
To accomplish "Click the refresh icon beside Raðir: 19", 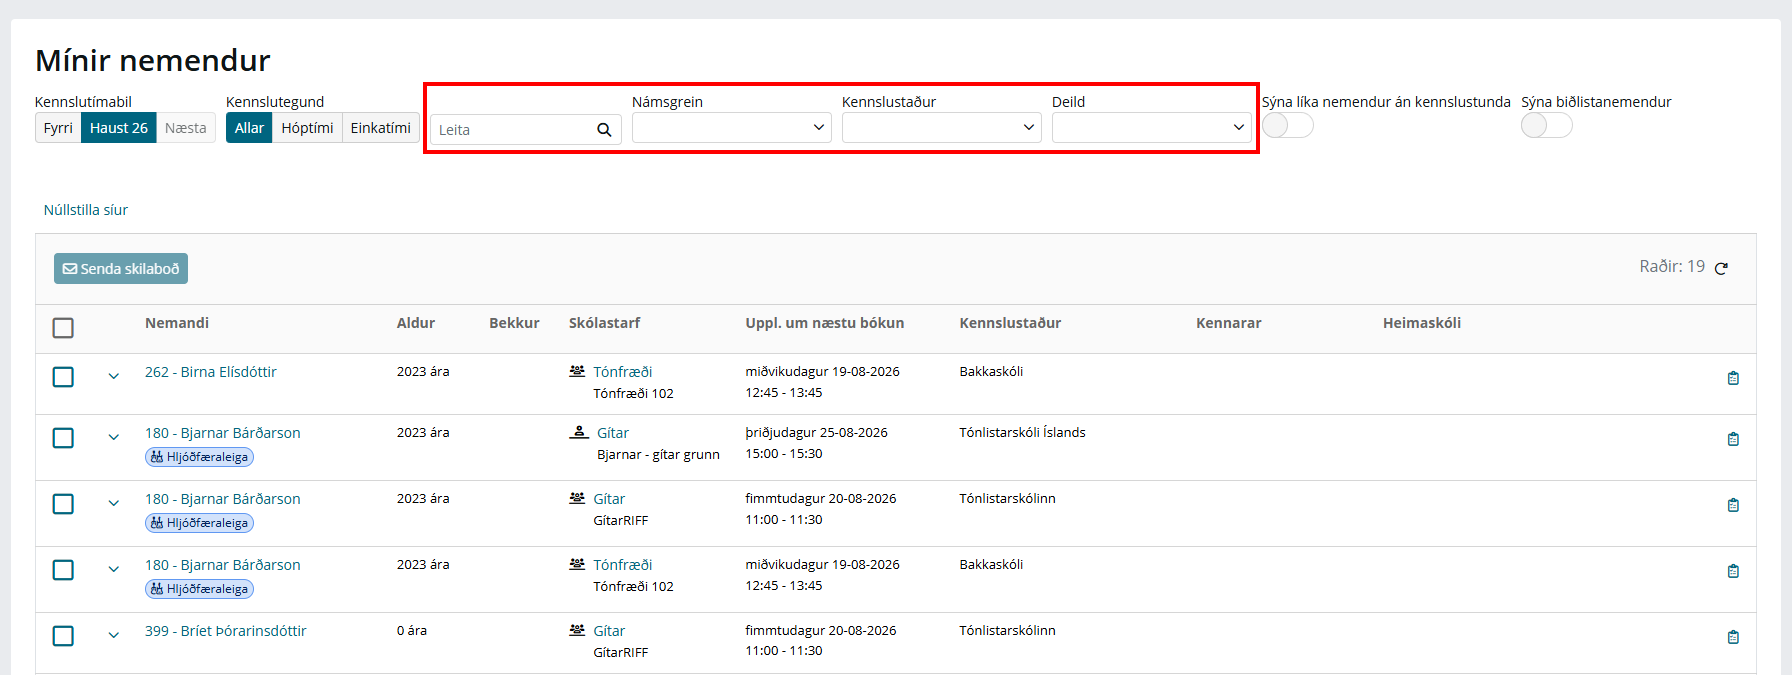I will pos(1721,268).
